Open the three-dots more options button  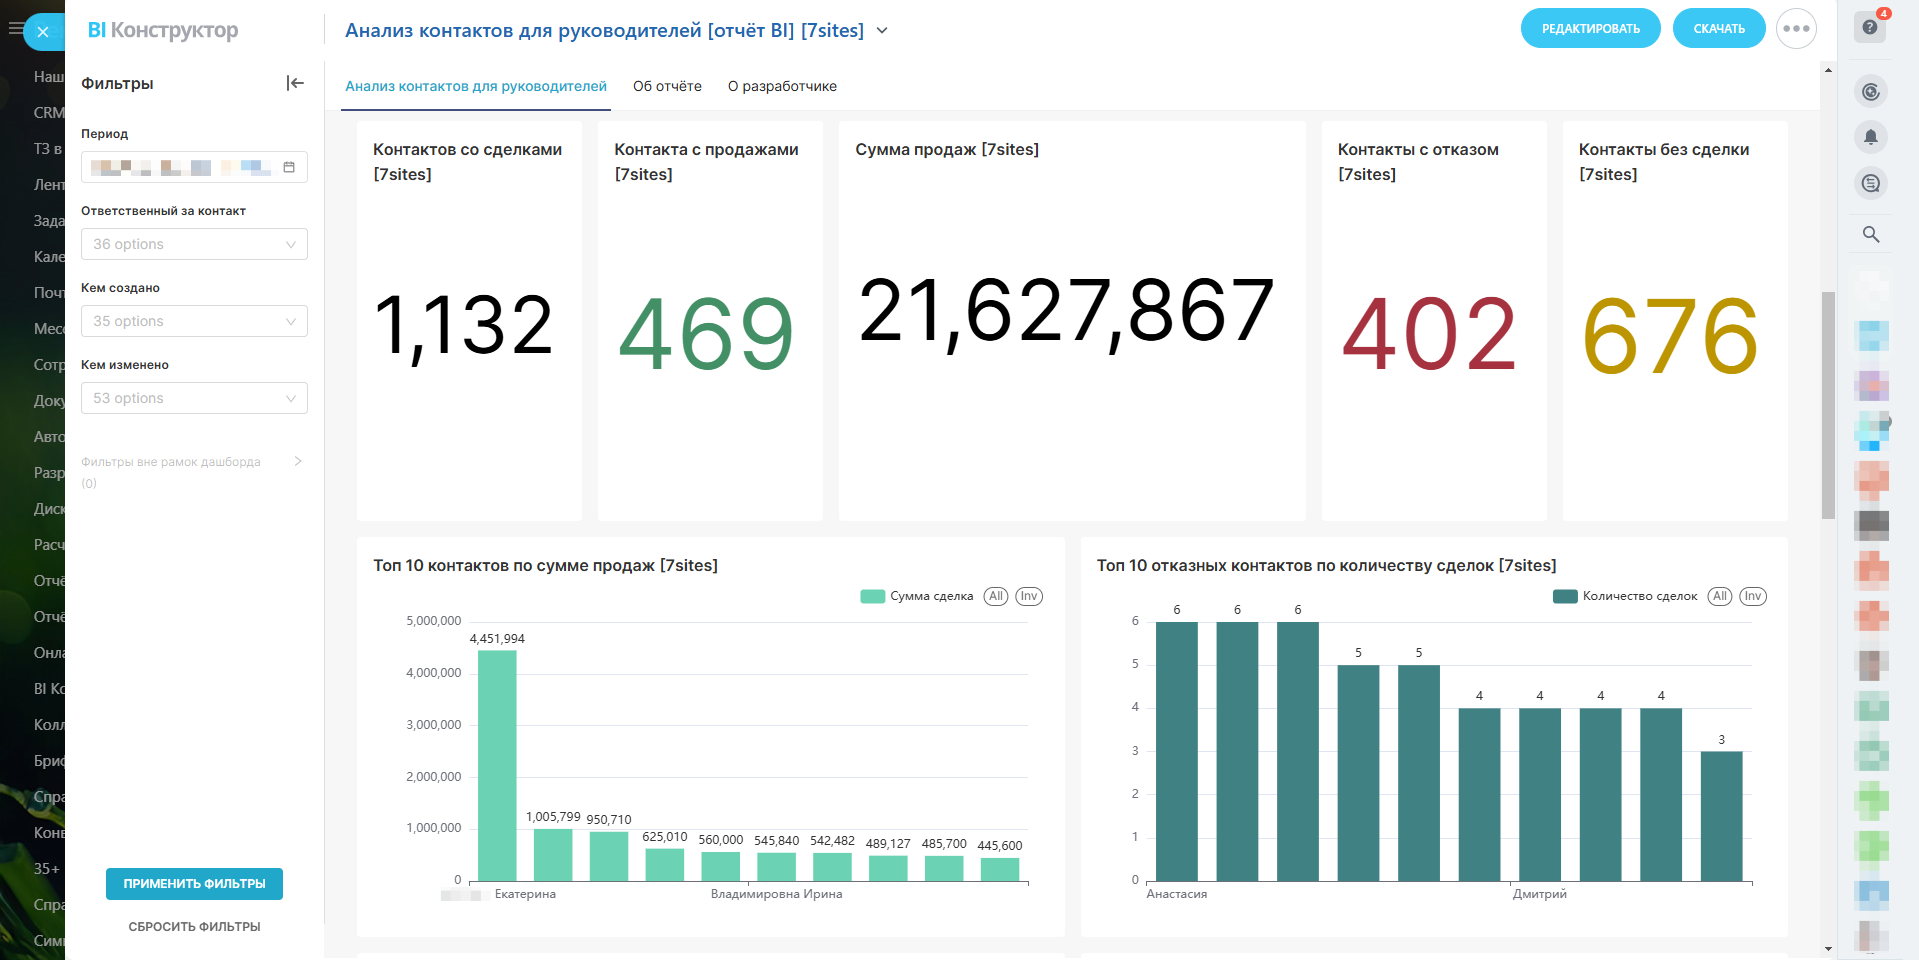point(1796,29)
